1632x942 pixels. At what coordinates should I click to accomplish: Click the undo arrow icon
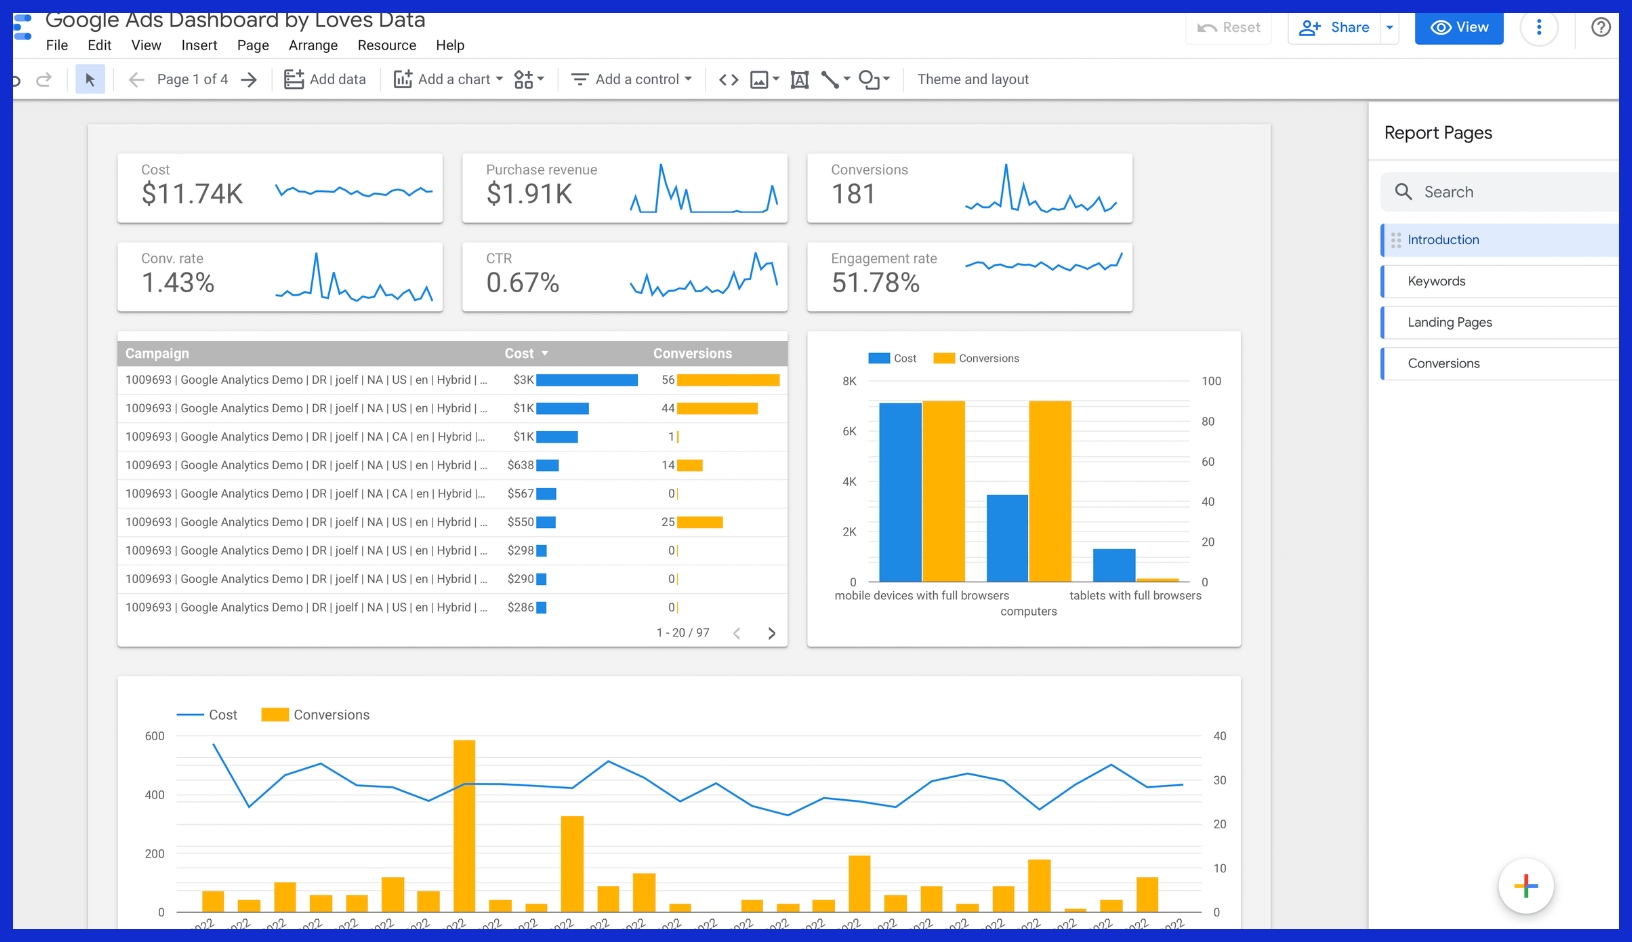[17, 80]
